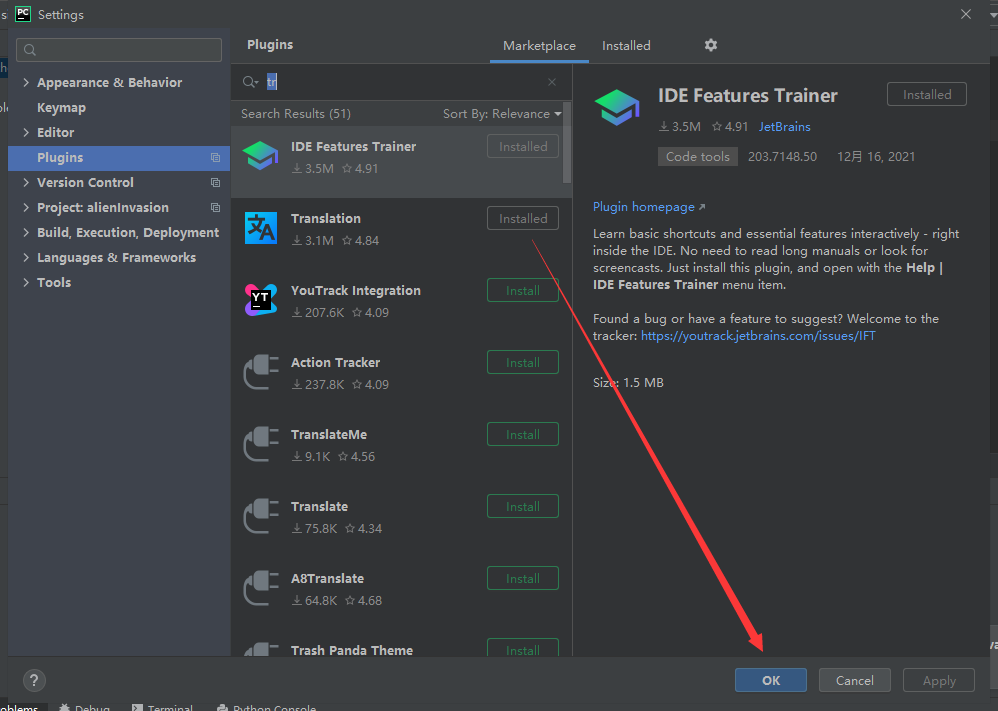
Task: Expand the Tools settings section
Action: click(26, 283)
